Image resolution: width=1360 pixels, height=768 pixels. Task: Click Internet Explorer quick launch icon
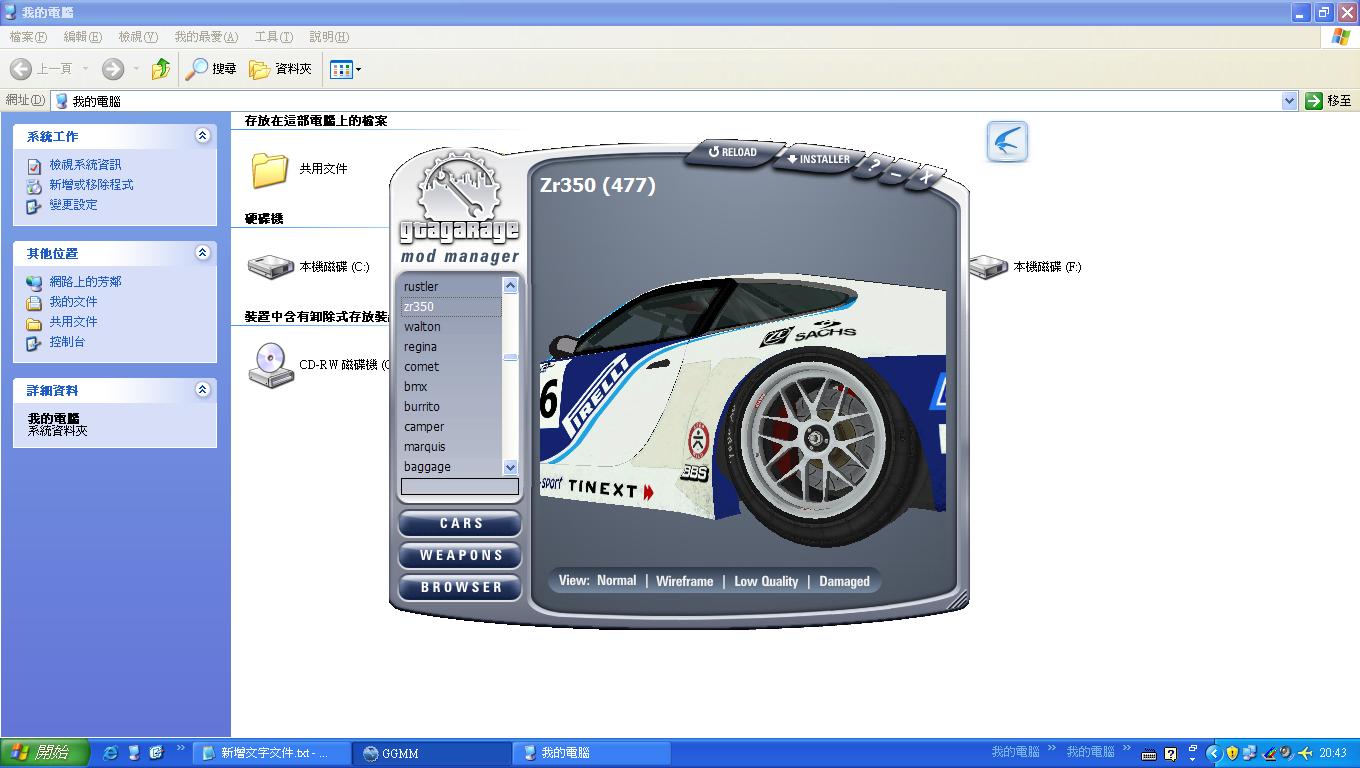tap(110, 753)
